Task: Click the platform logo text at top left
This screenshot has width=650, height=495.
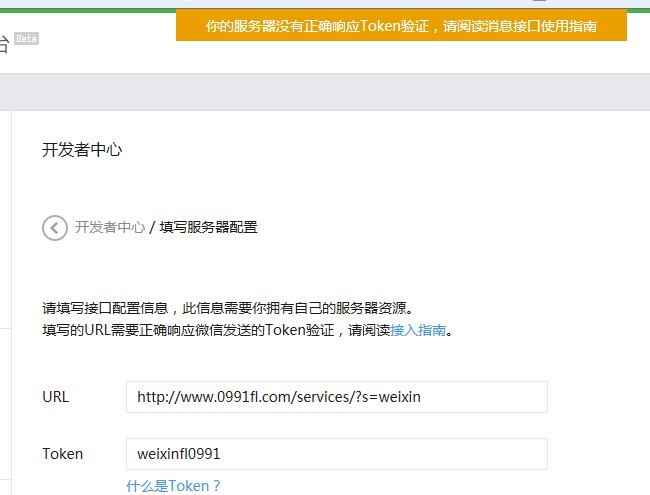Action: click(4, 42)
